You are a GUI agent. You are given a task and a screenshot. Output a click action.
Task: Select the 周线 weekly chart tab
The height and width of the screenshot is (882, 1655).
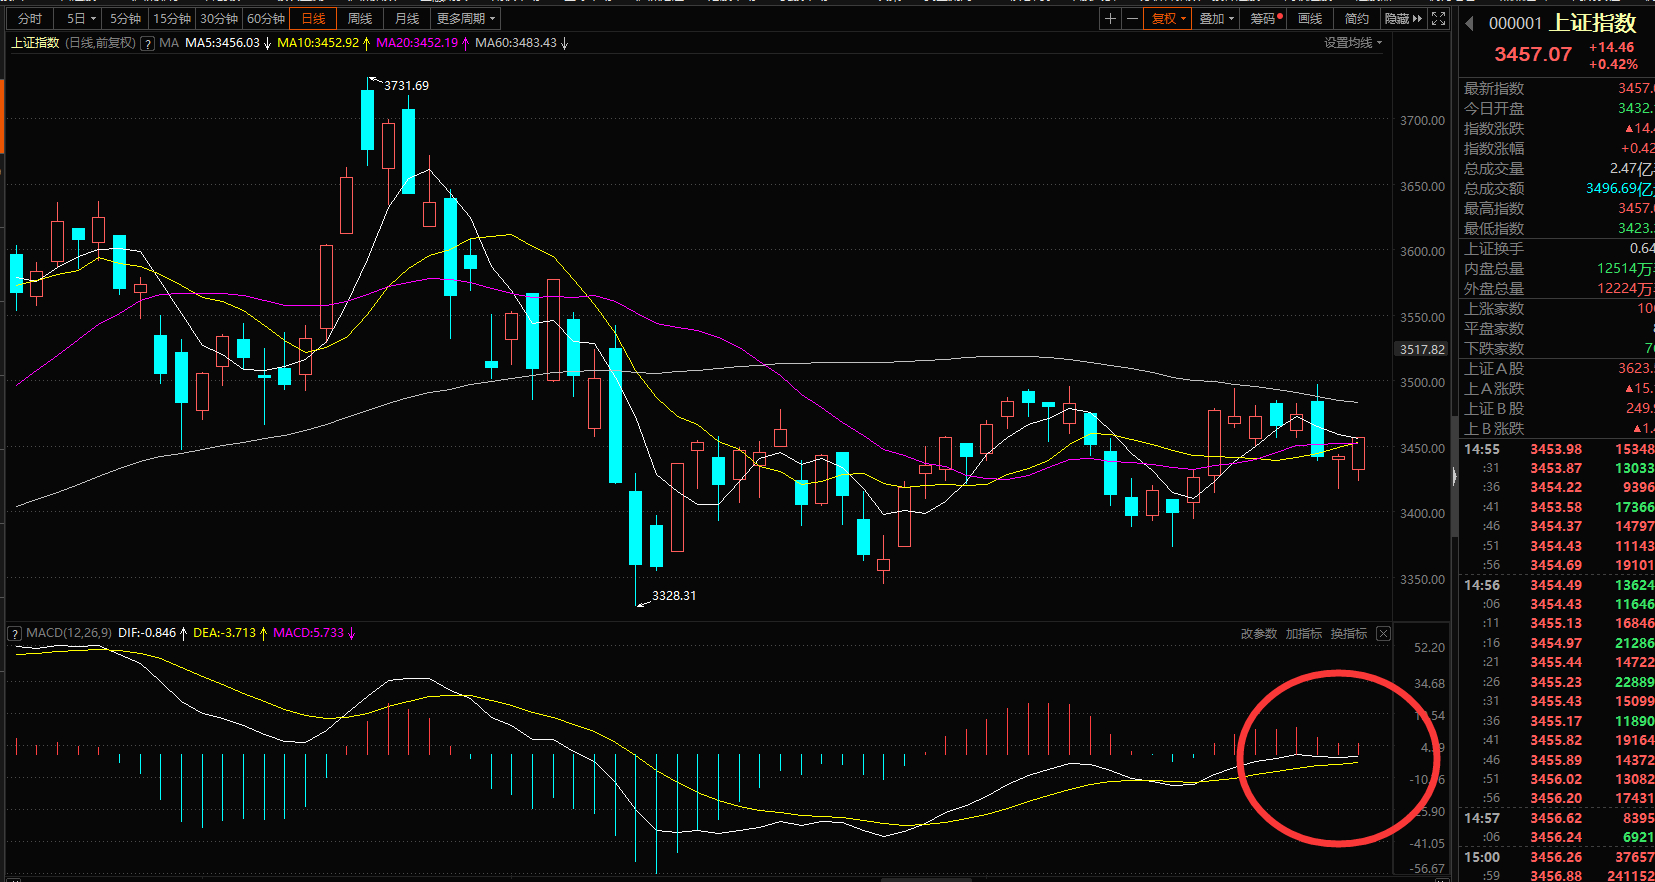click(x=359, y=19)
